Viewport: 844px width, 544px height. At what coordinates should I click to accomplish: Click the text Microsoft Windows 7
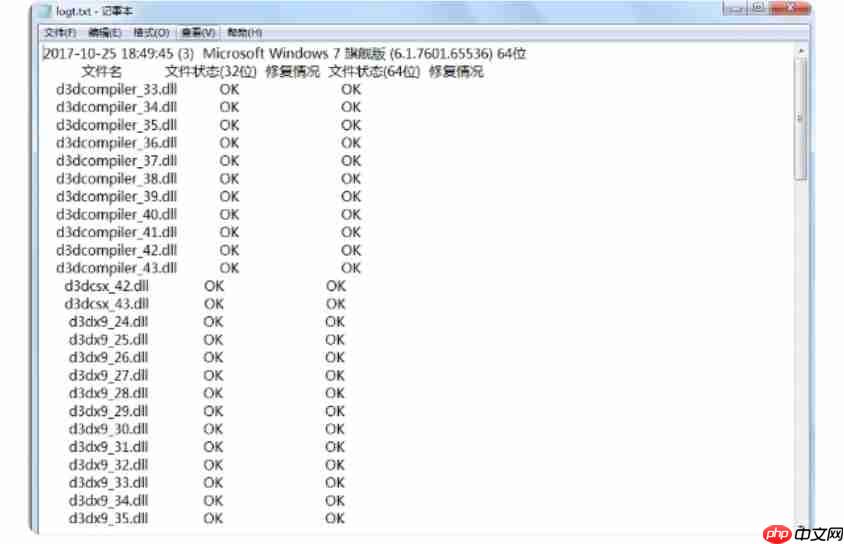coord(272,54)
